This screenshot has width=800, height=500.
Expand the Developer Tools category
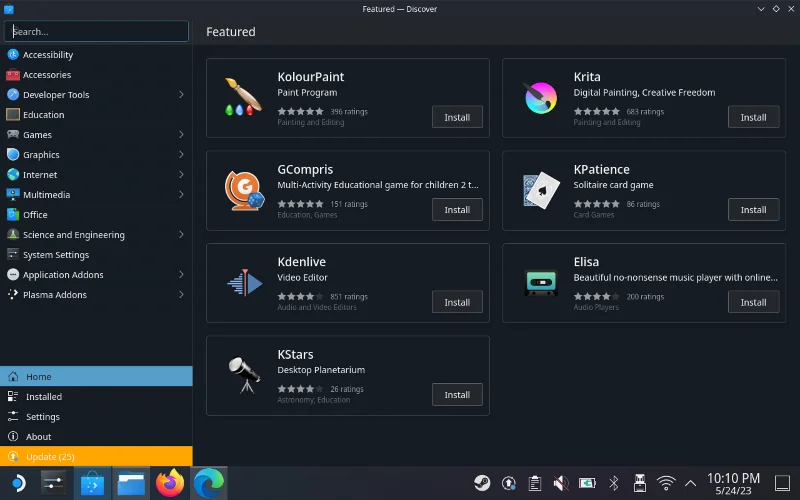point(181,94)
